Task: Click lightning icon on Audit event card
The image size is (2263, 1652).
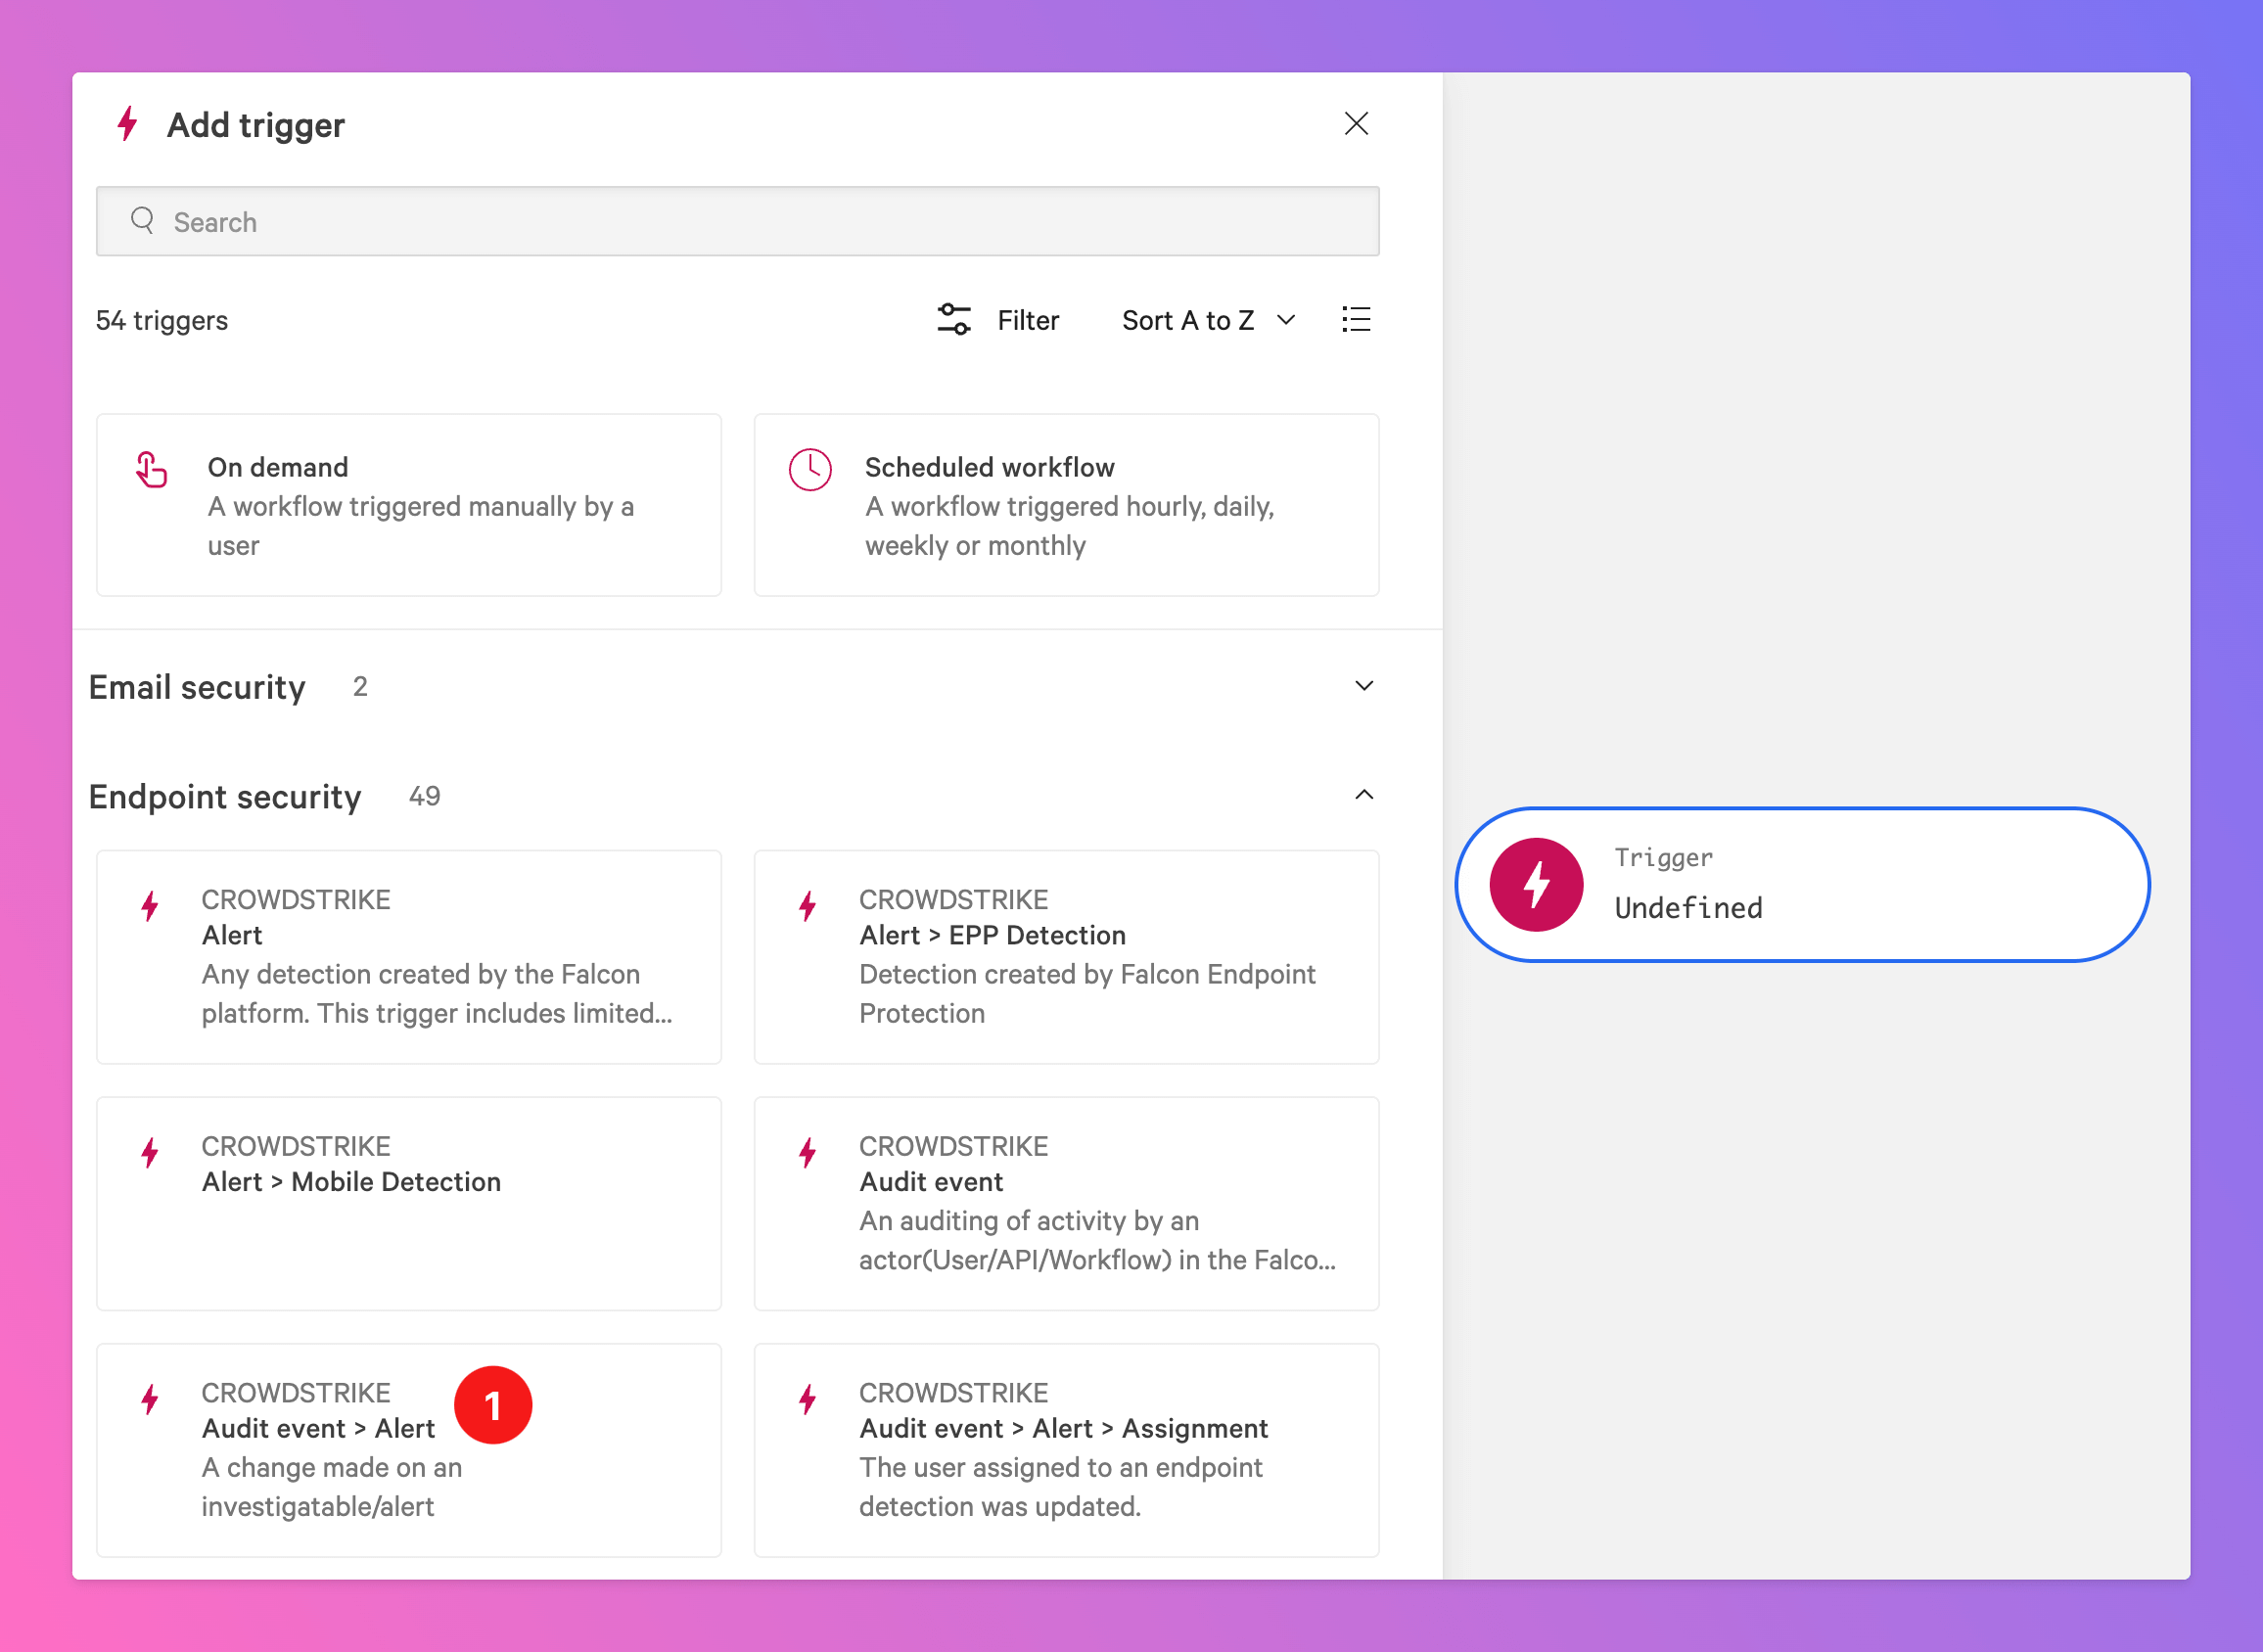Action: [x=807, y=1153]
